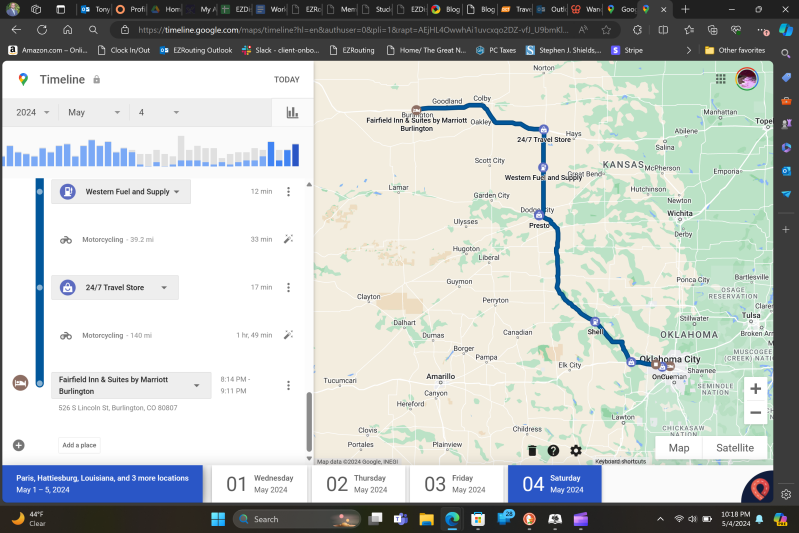Open the EZRouting Outlook bookmark
The image size is (799, 533).
click(196, 50)
